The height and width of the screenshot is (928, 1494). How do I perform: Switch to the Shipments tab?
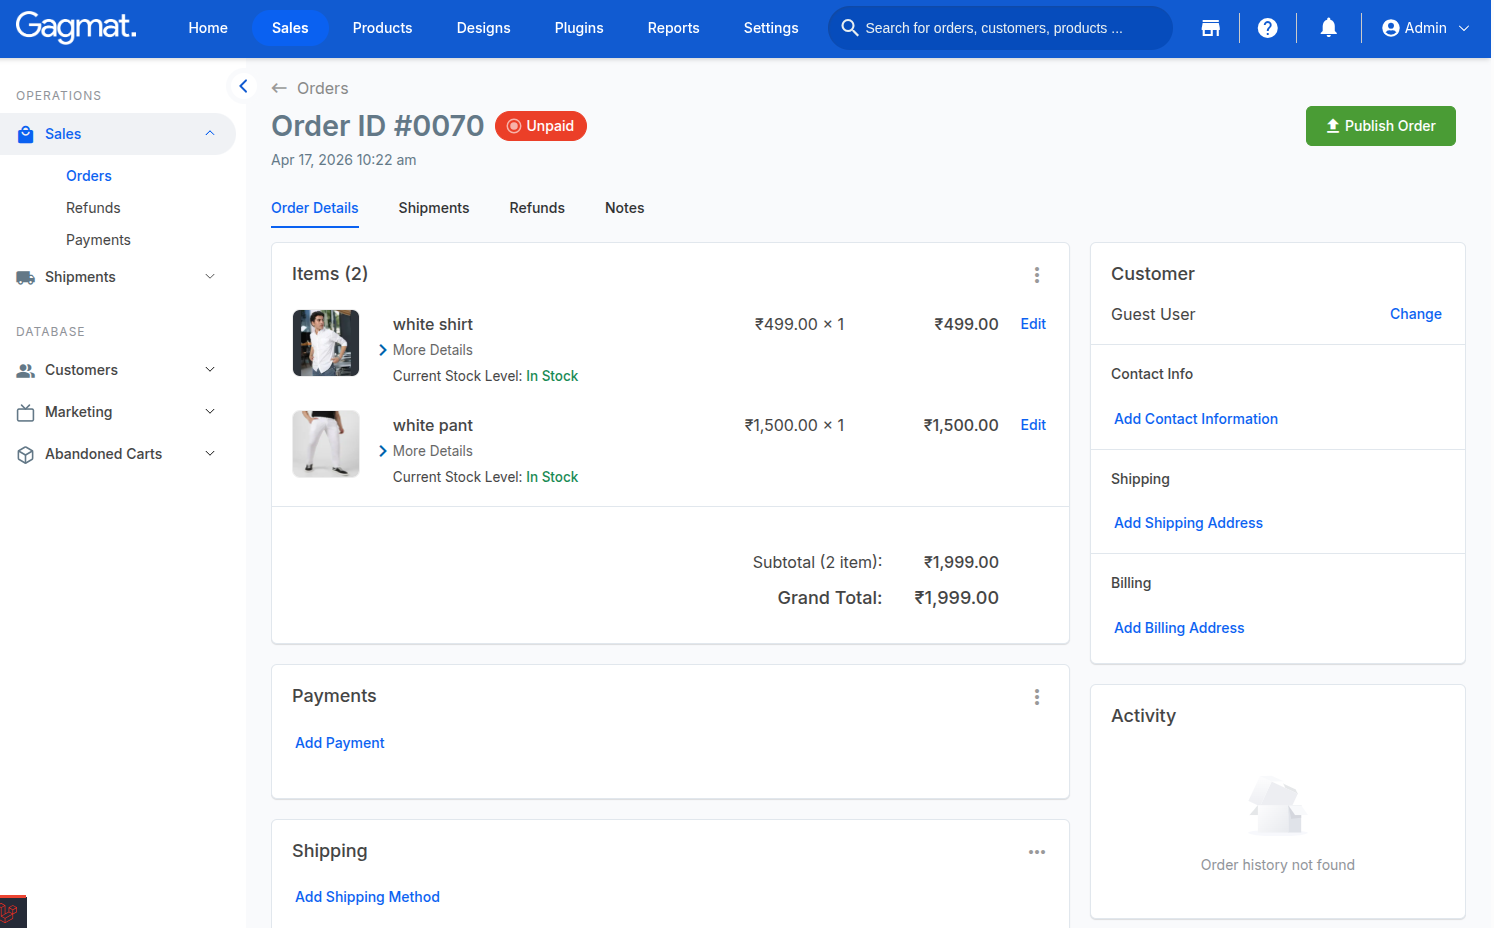[434, 208]
